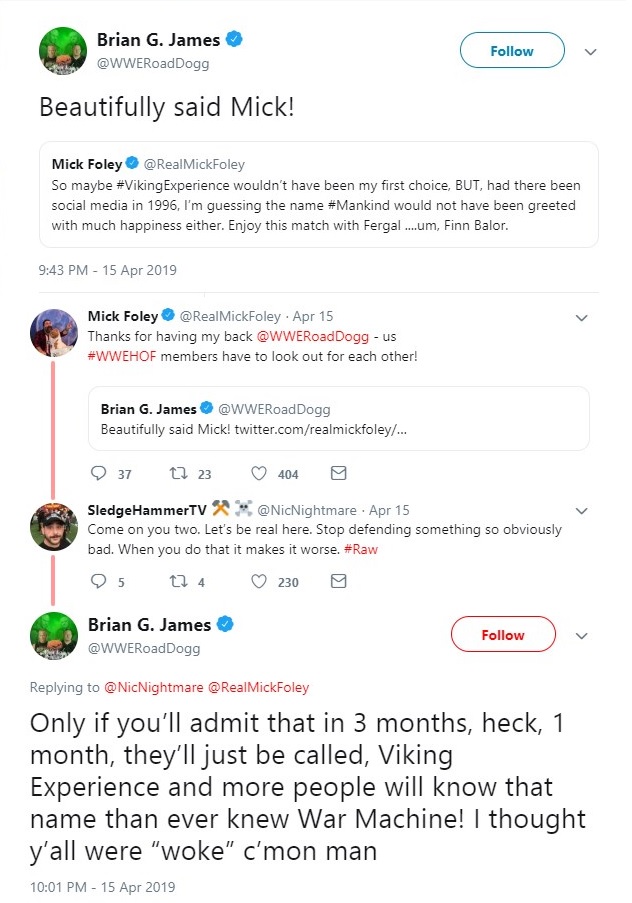
Task: View SledgeHammerTV's profile avatar
Action: (55, 526)
